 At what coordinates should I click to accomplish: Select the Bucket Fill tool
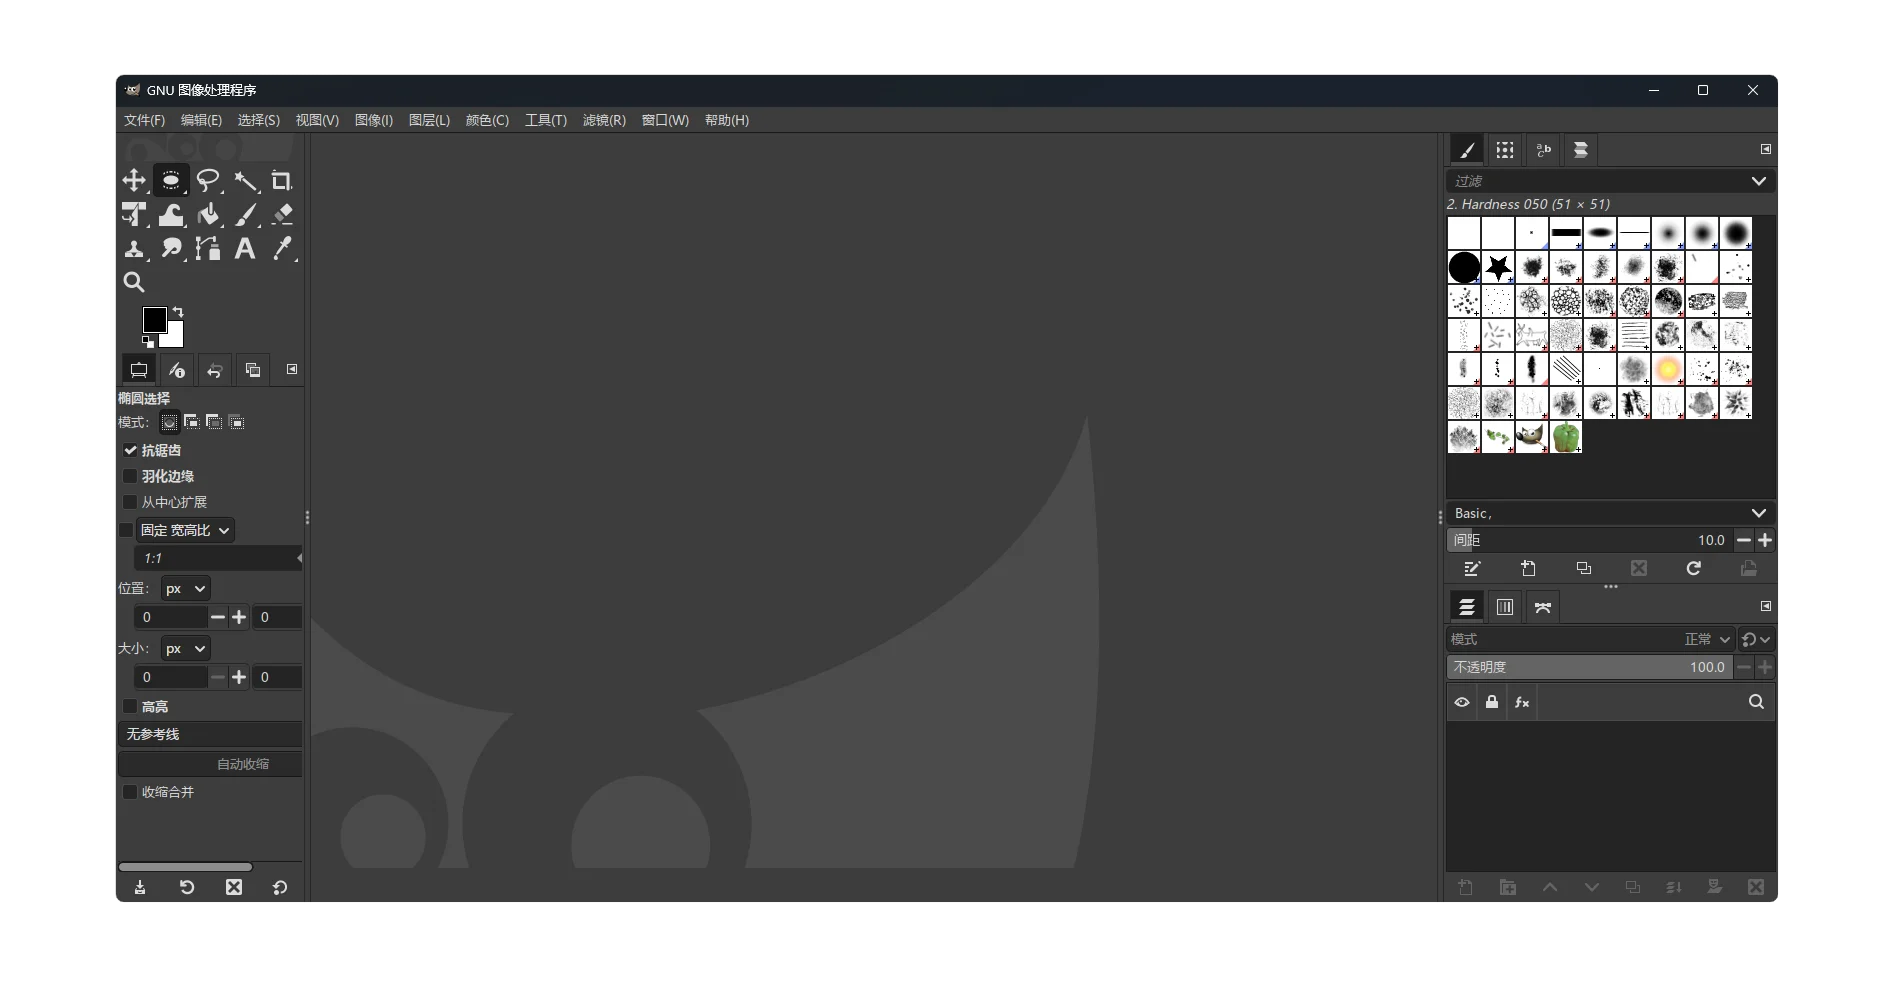point(208,215)
